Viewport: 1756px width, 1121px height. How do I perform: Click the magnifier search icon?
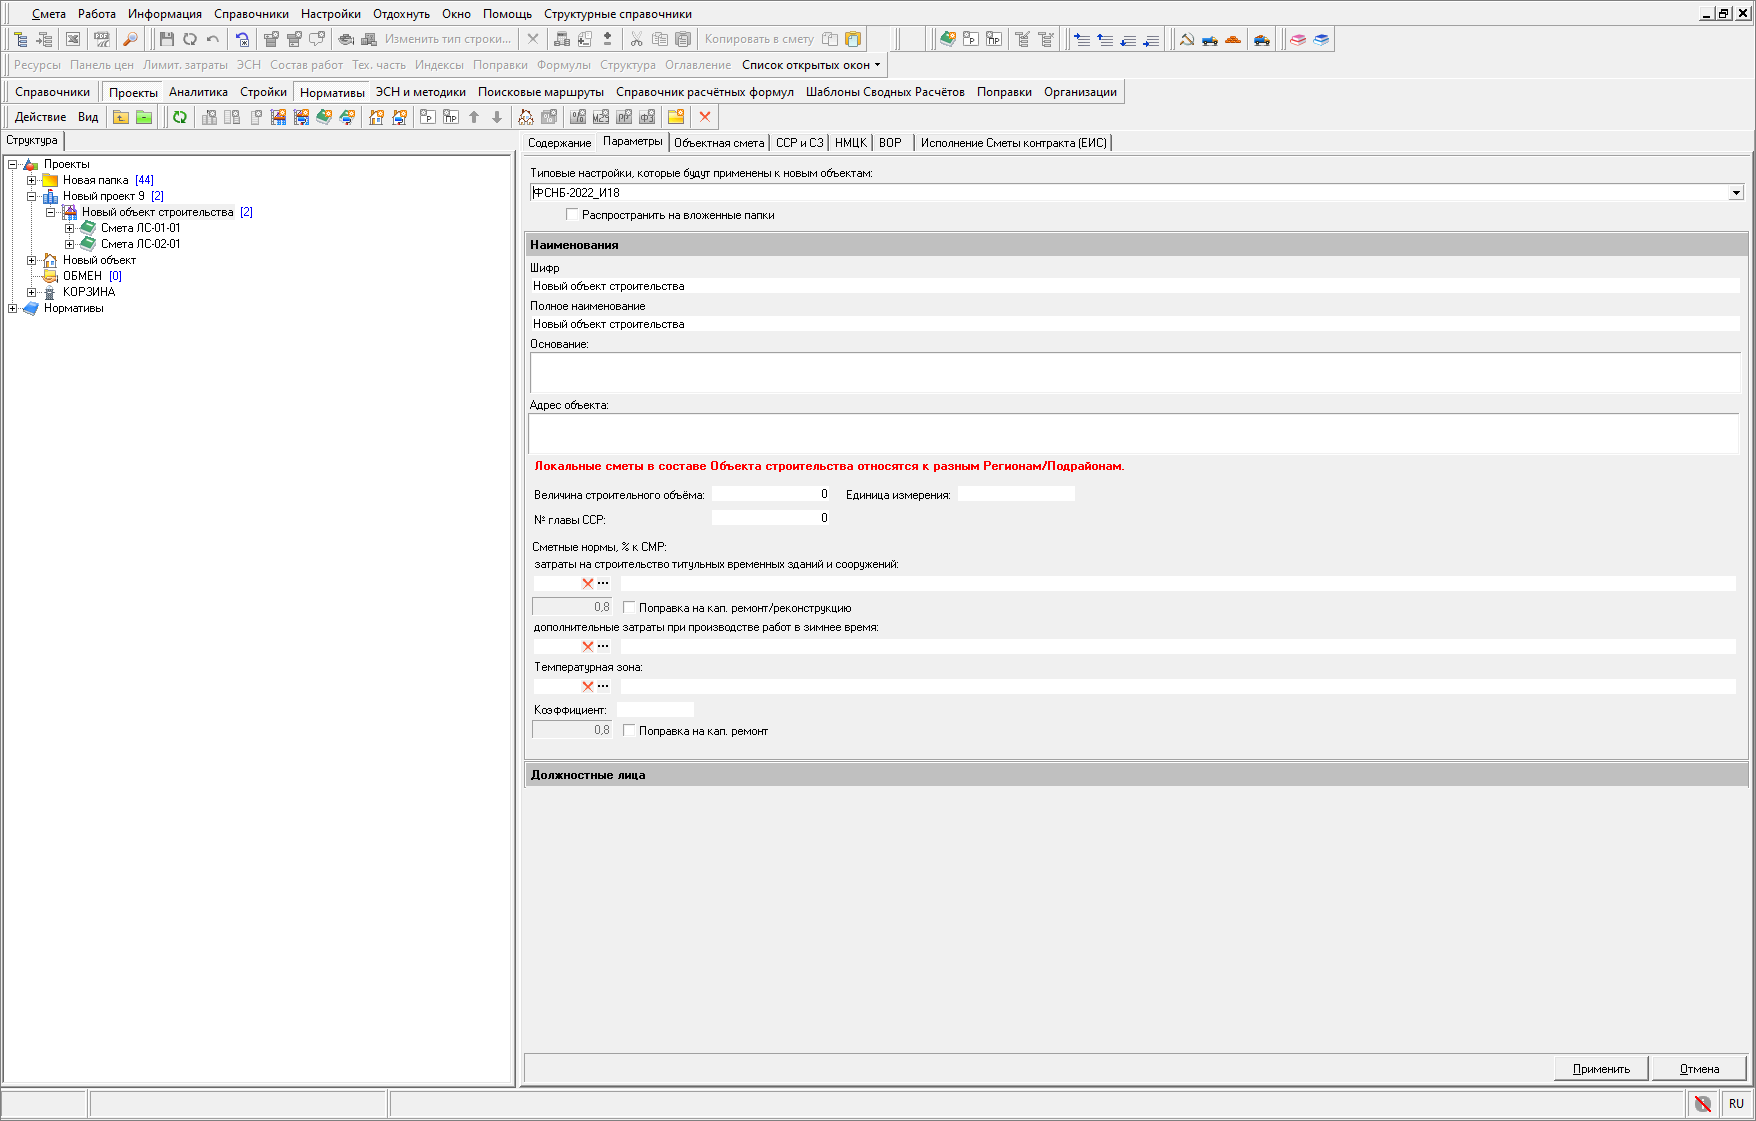[x=130, y=39]
